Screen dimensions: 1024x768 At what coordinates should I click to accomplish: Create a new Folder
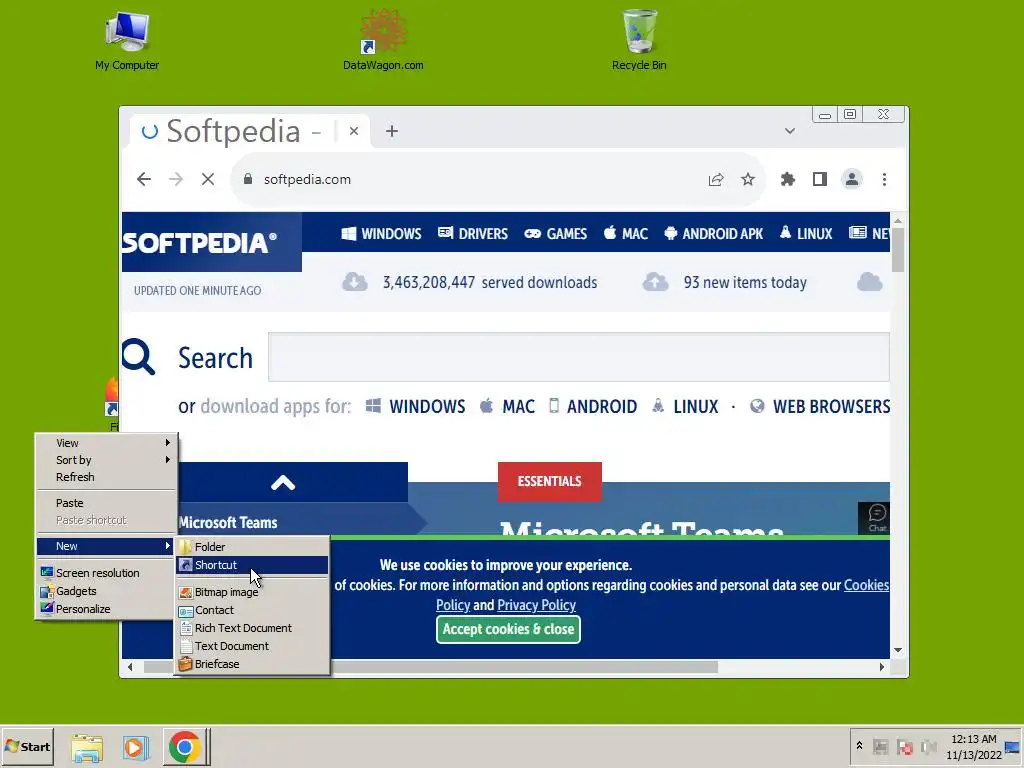(253, 547)
